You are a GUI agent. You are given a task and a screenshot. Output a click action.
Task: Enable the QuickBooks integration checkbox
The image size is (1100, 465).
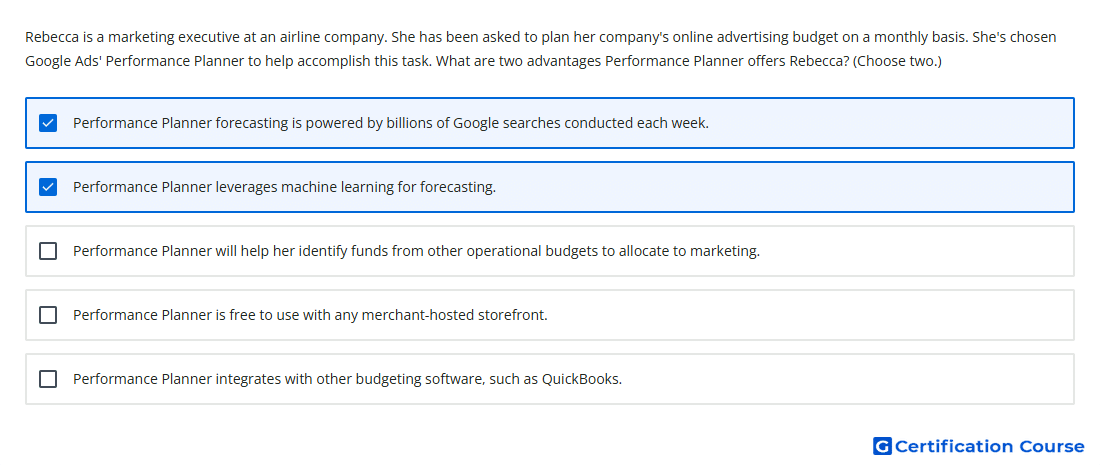click(48, 379)
